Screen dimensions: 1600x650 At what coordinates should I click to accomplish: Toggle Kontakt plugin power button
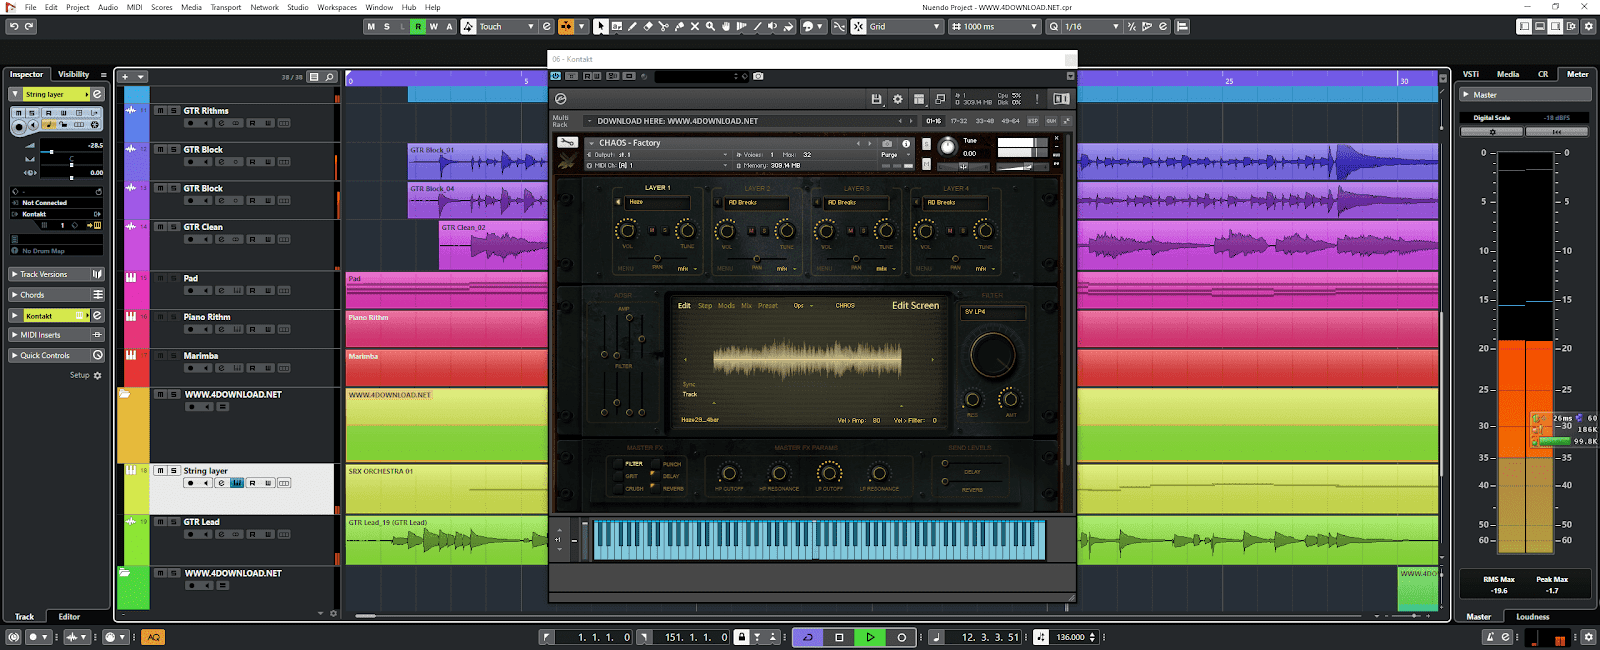click(556, 76)
